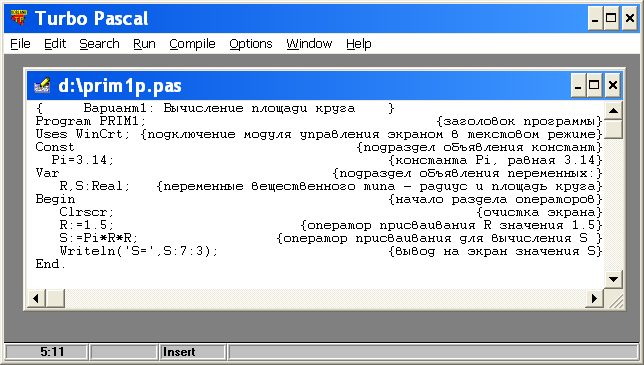
Task: Click the d:\prim1p.pas window title bar
Action: click(324, 85)
